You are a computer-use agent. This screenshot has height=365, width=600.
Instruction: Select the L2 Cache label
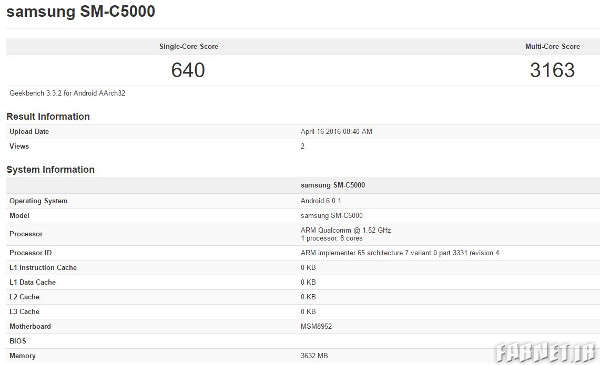coord(24,297)
